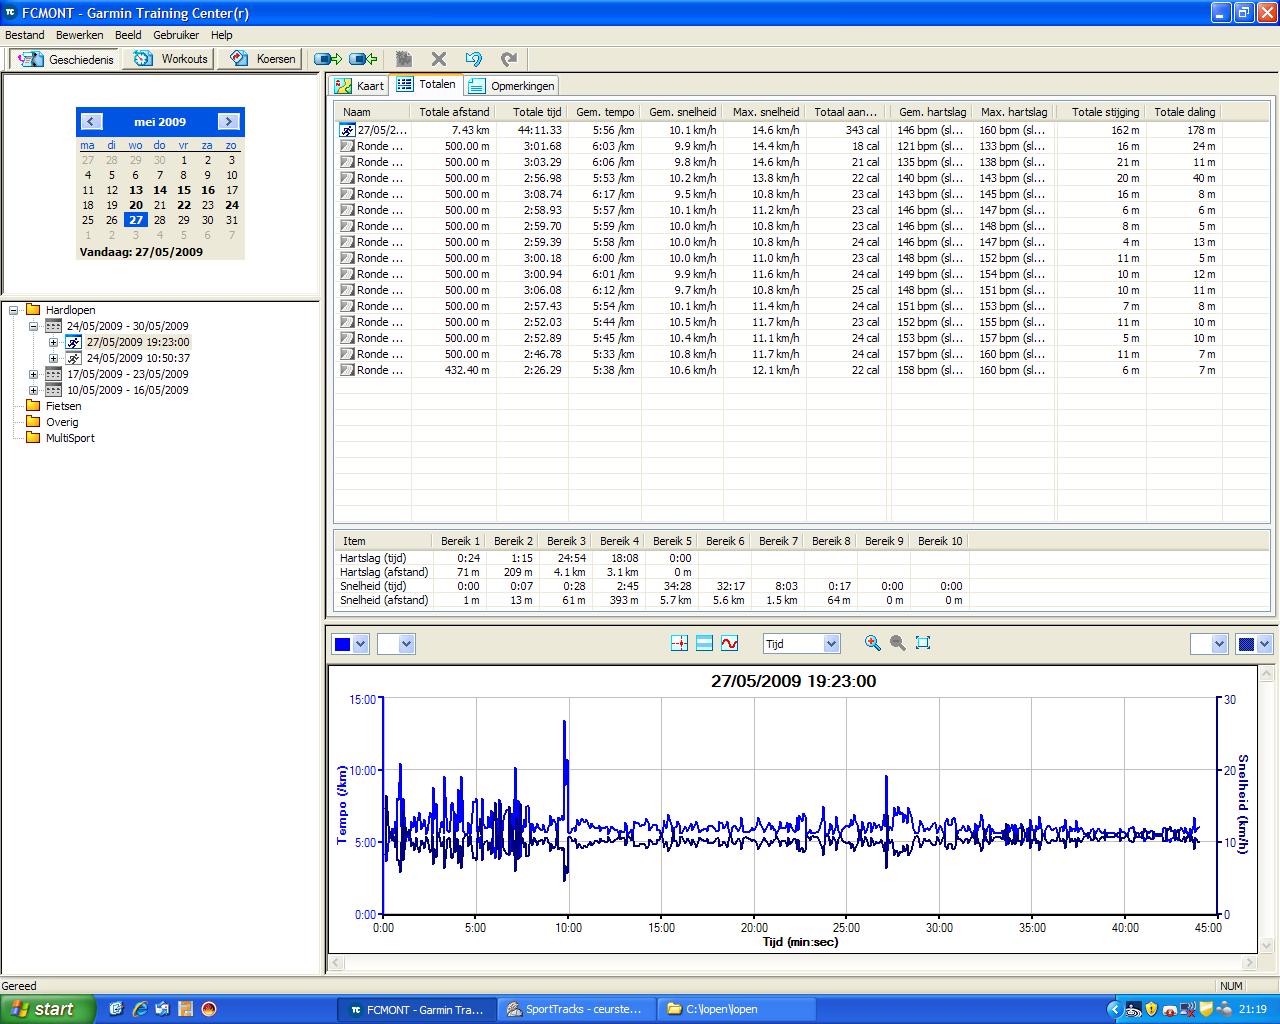Open the second left graph dropdown

coord(406,644)
